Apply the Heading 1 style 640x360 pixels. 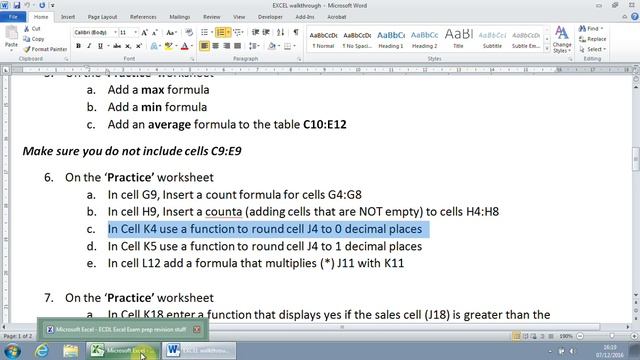(x=391, y=39)
